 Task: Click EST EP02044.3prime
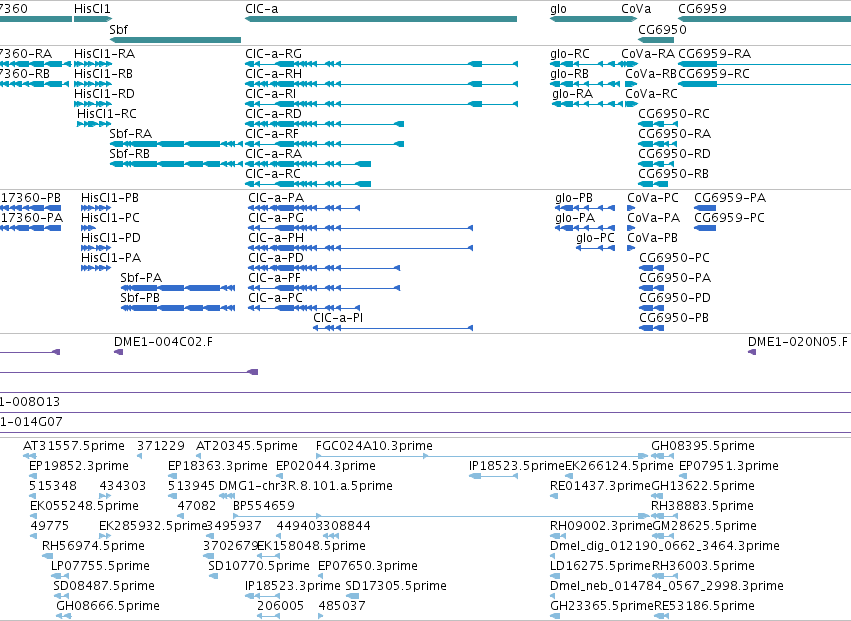tap(326, 466)
